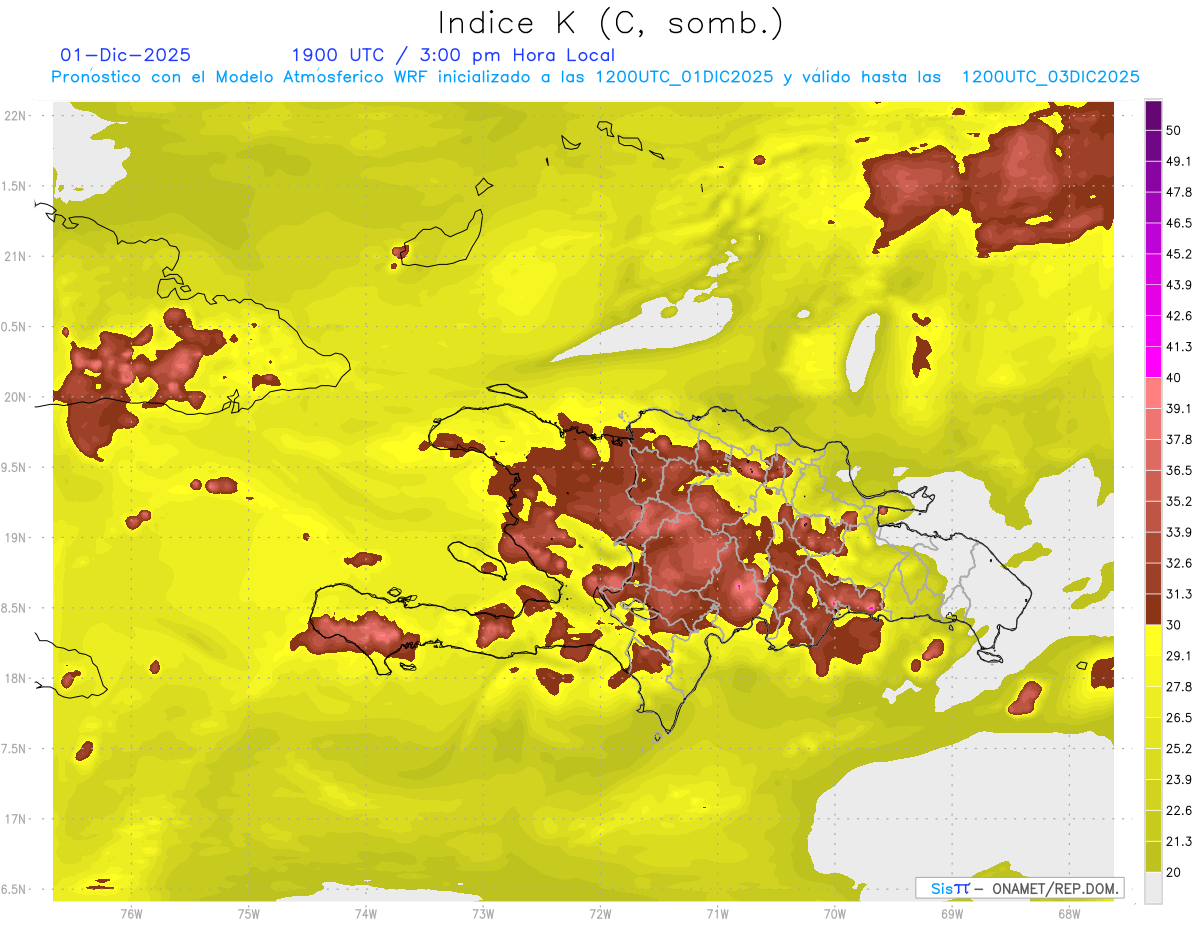Click the legend value '47.8'
1200x927 pixels.
click(1180, 192)
